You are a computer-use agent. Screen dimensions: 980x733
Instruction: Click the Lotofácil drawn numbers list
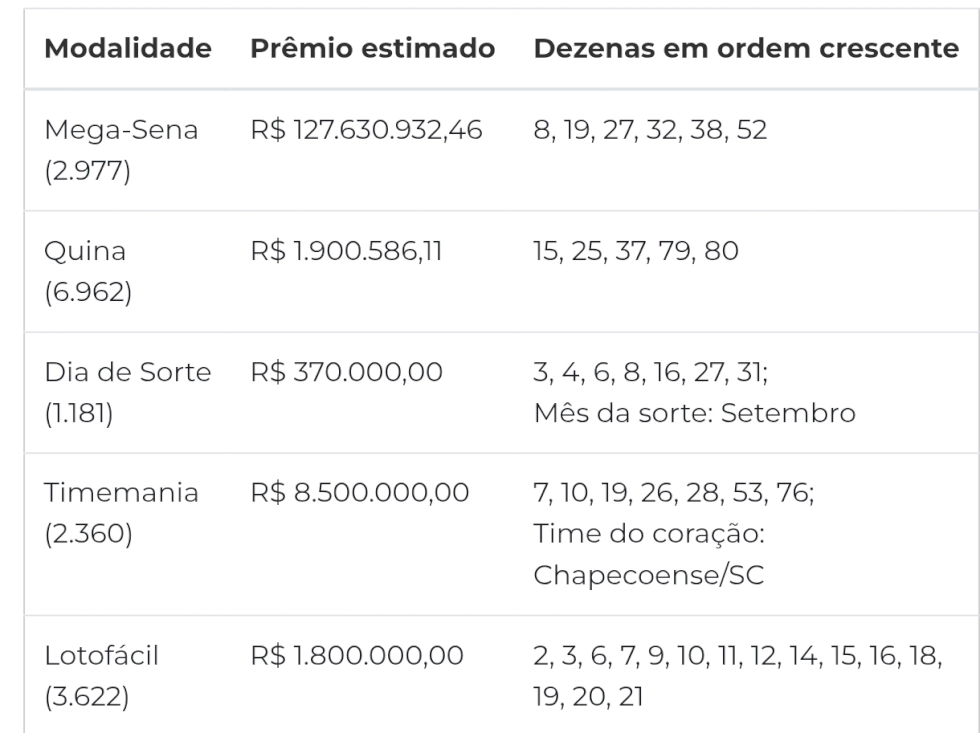click(738, 676)
